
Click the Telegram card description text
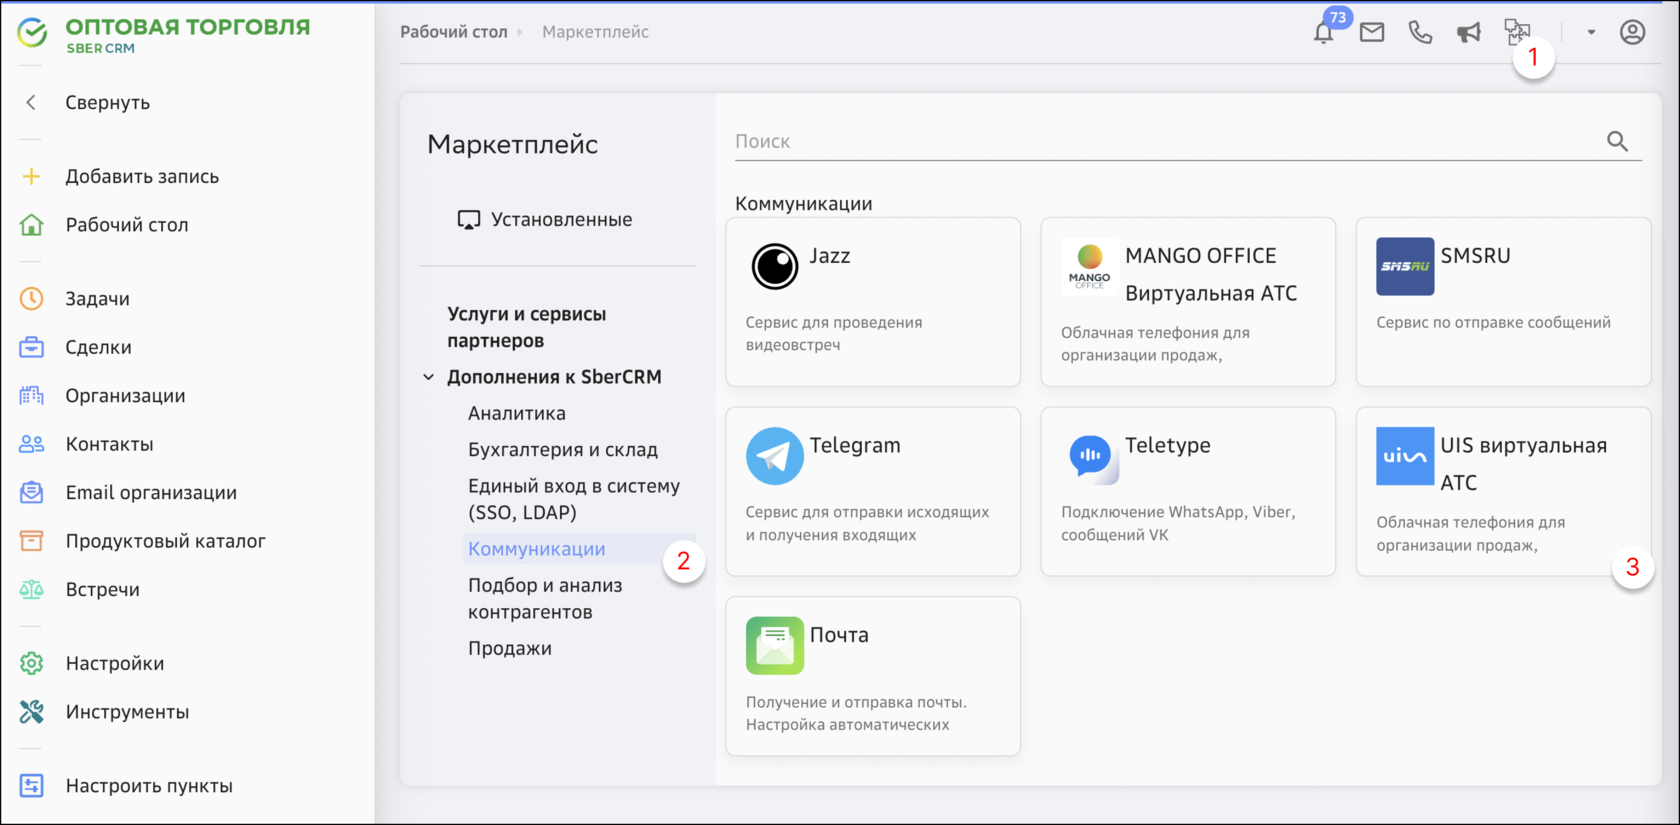coord(867,523)
